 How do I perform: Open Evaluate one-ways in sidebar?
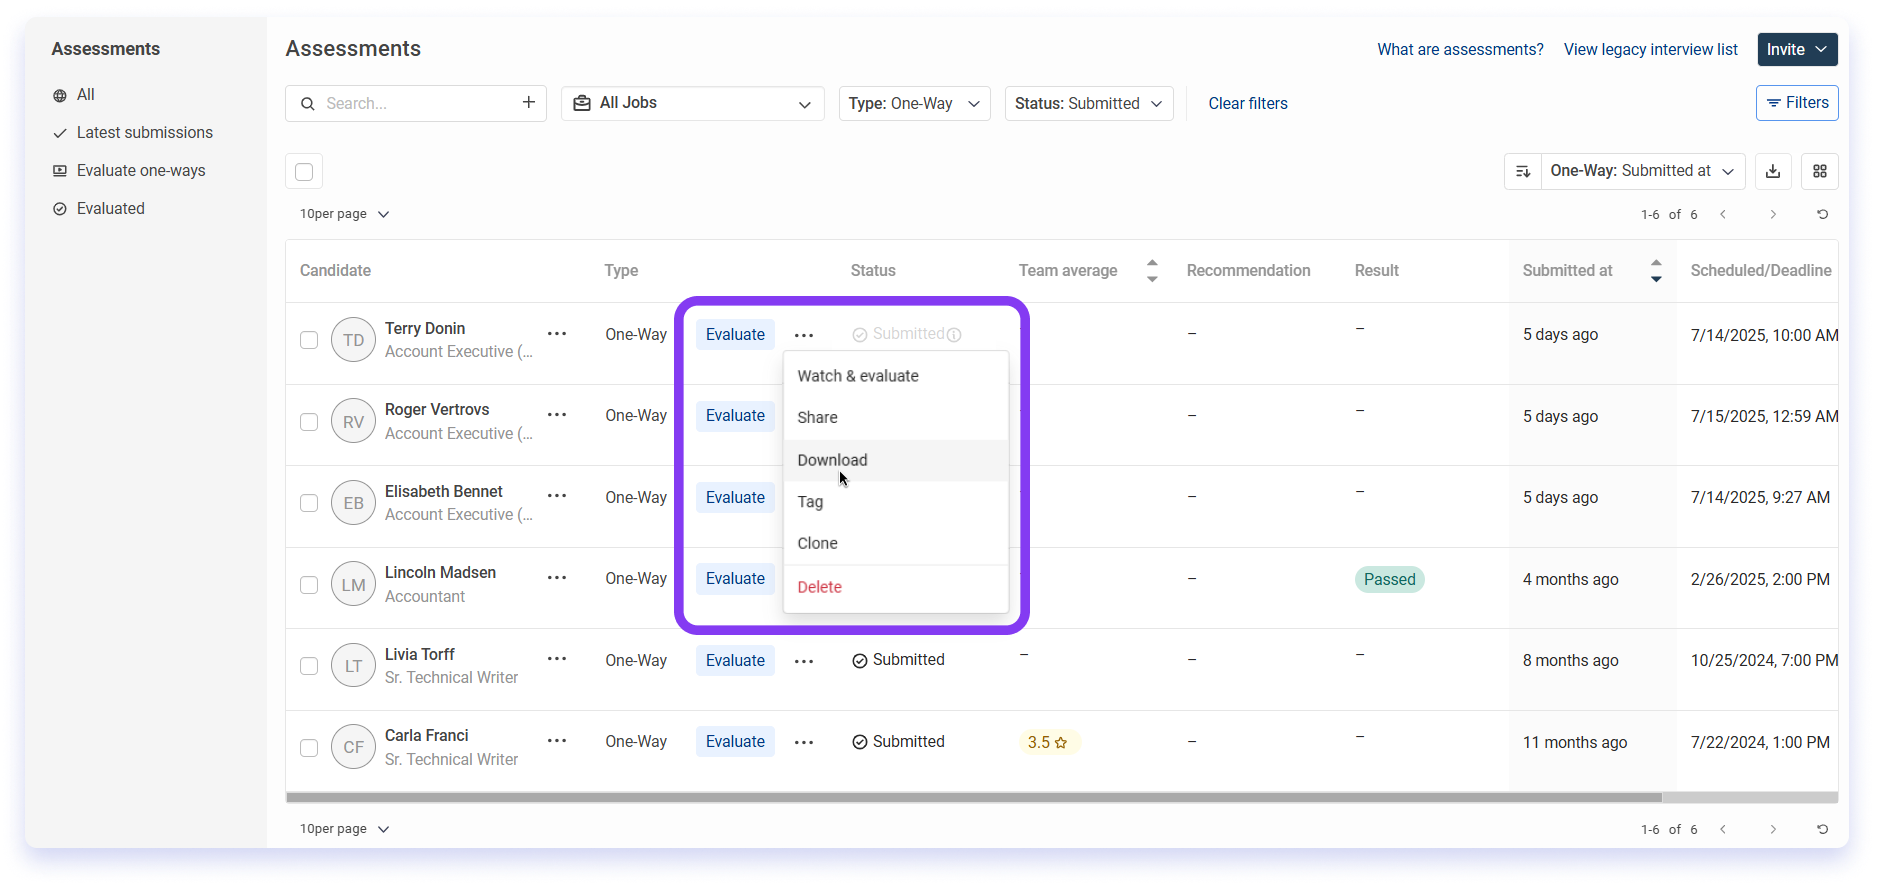(x=129, y=171)
